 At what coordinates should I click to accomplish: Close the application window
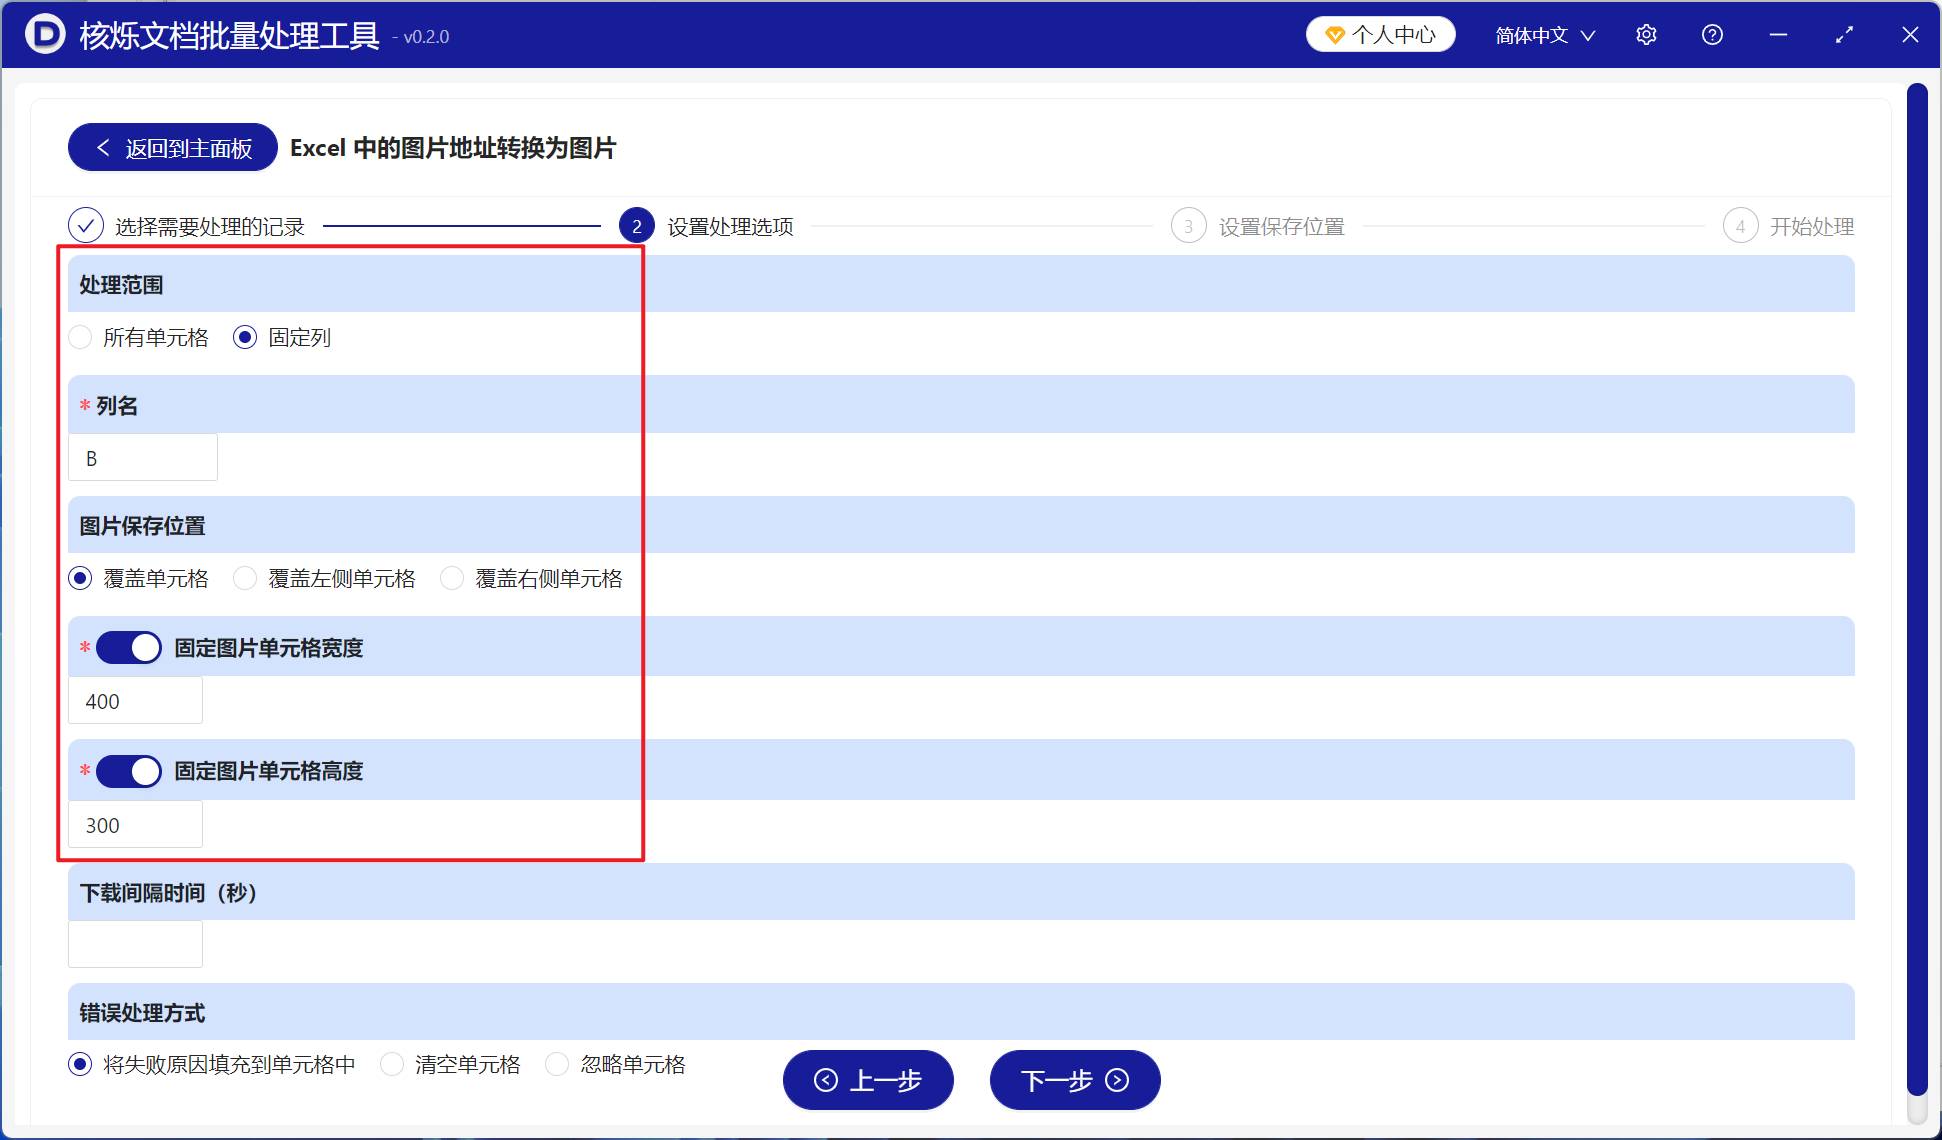(1910, 35)
